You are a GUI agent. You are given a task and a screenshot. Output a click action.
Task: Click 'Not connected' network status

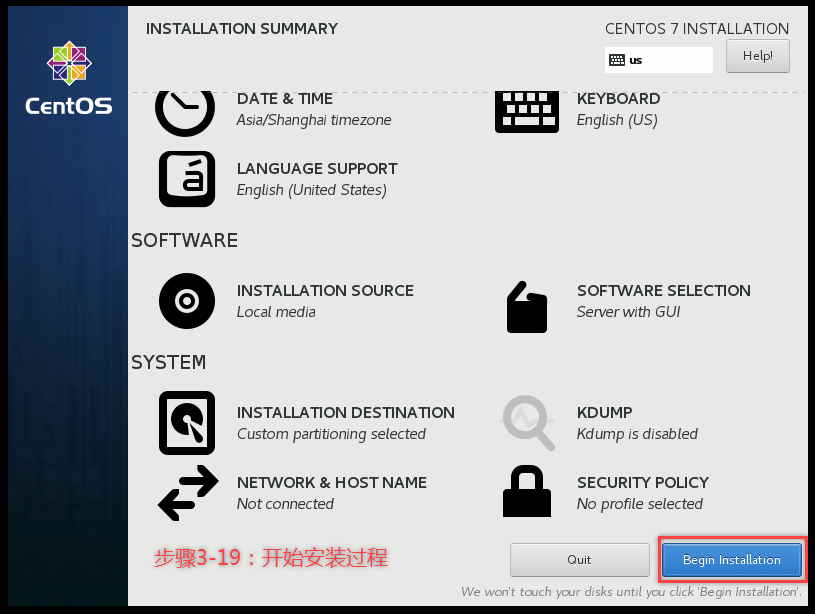[285, 504]
